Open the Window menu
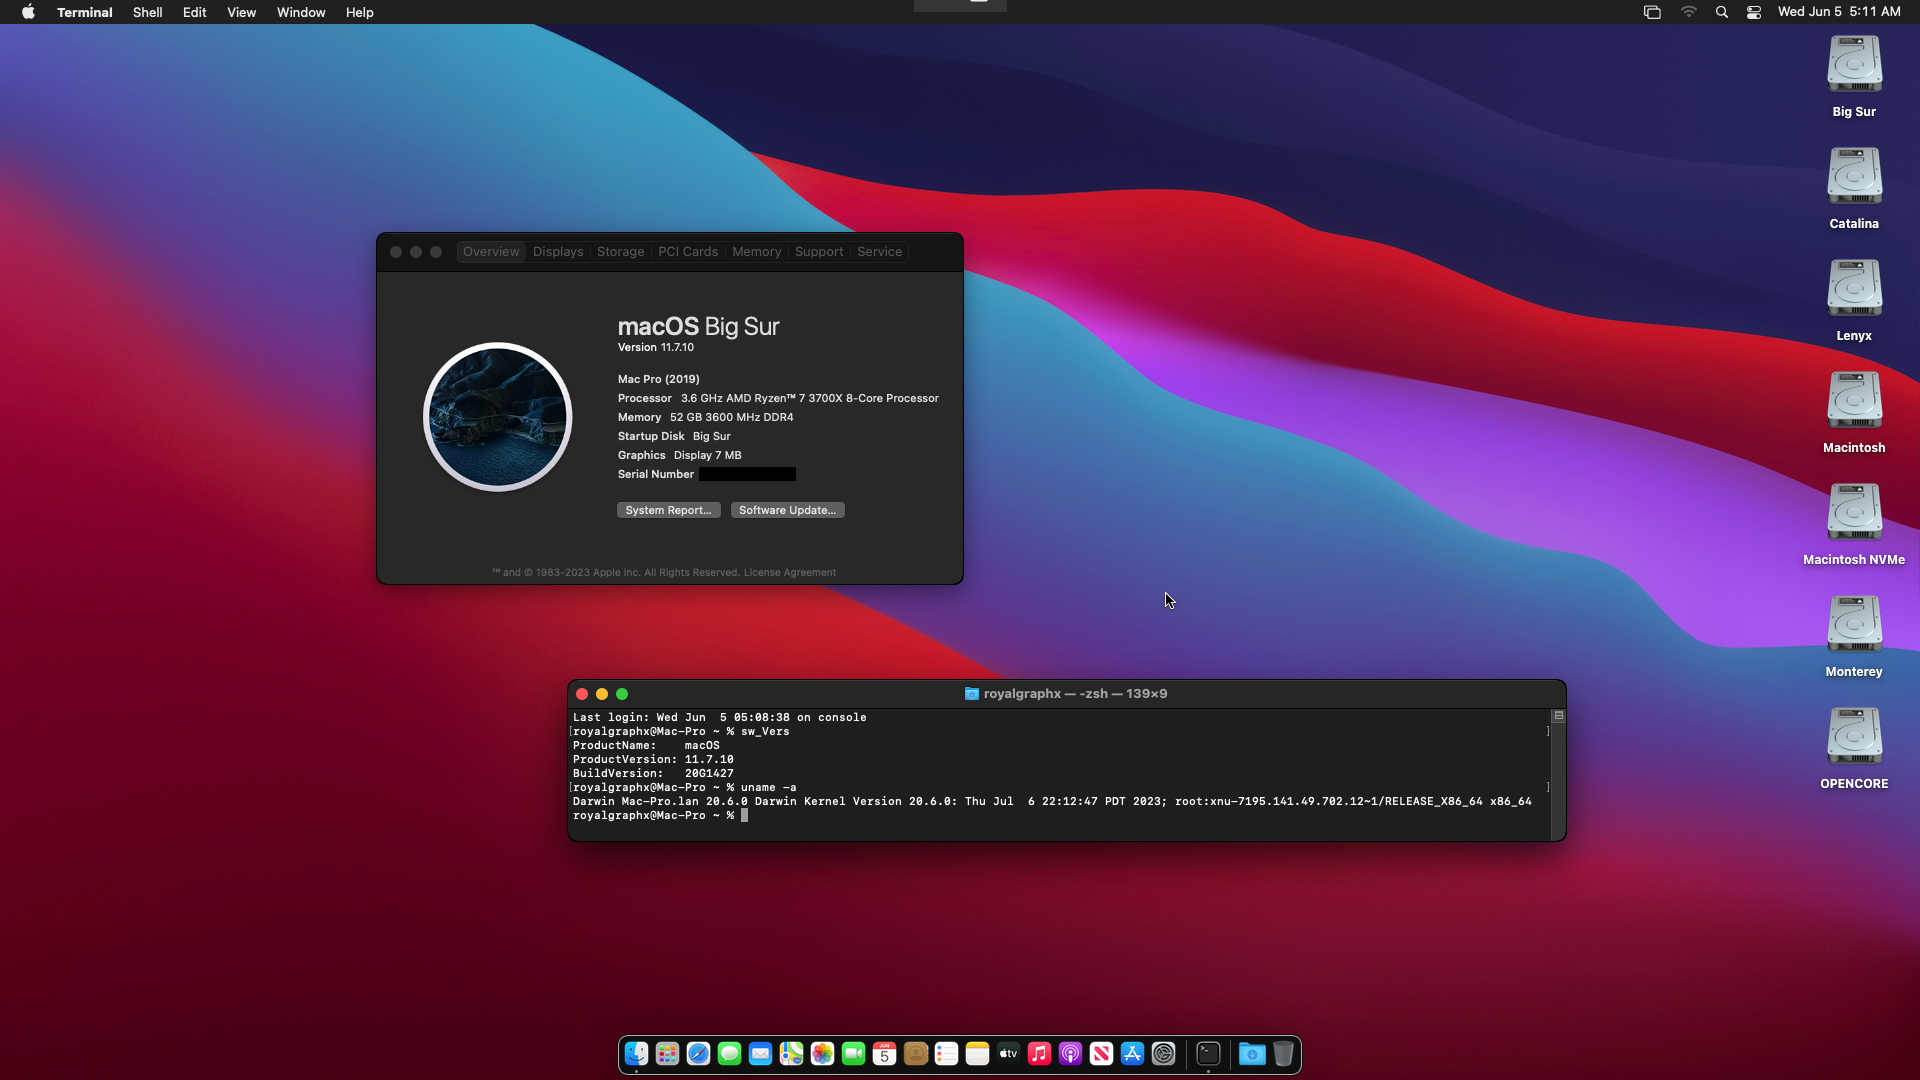1920x1080 pixels. (301, 12)
